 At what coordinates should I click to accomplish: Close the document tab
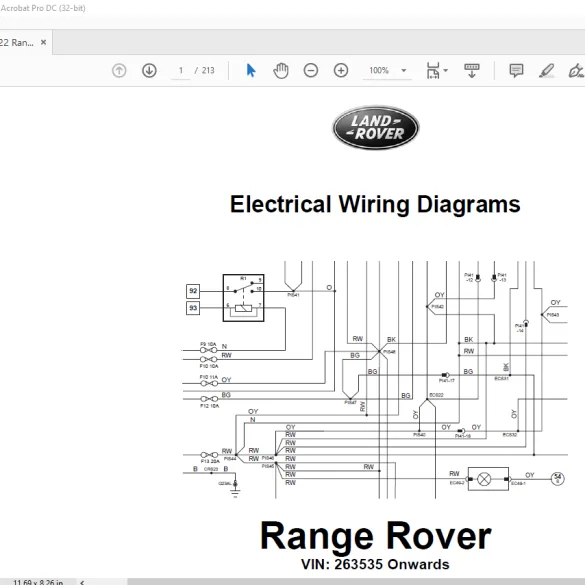click(44, 43)
